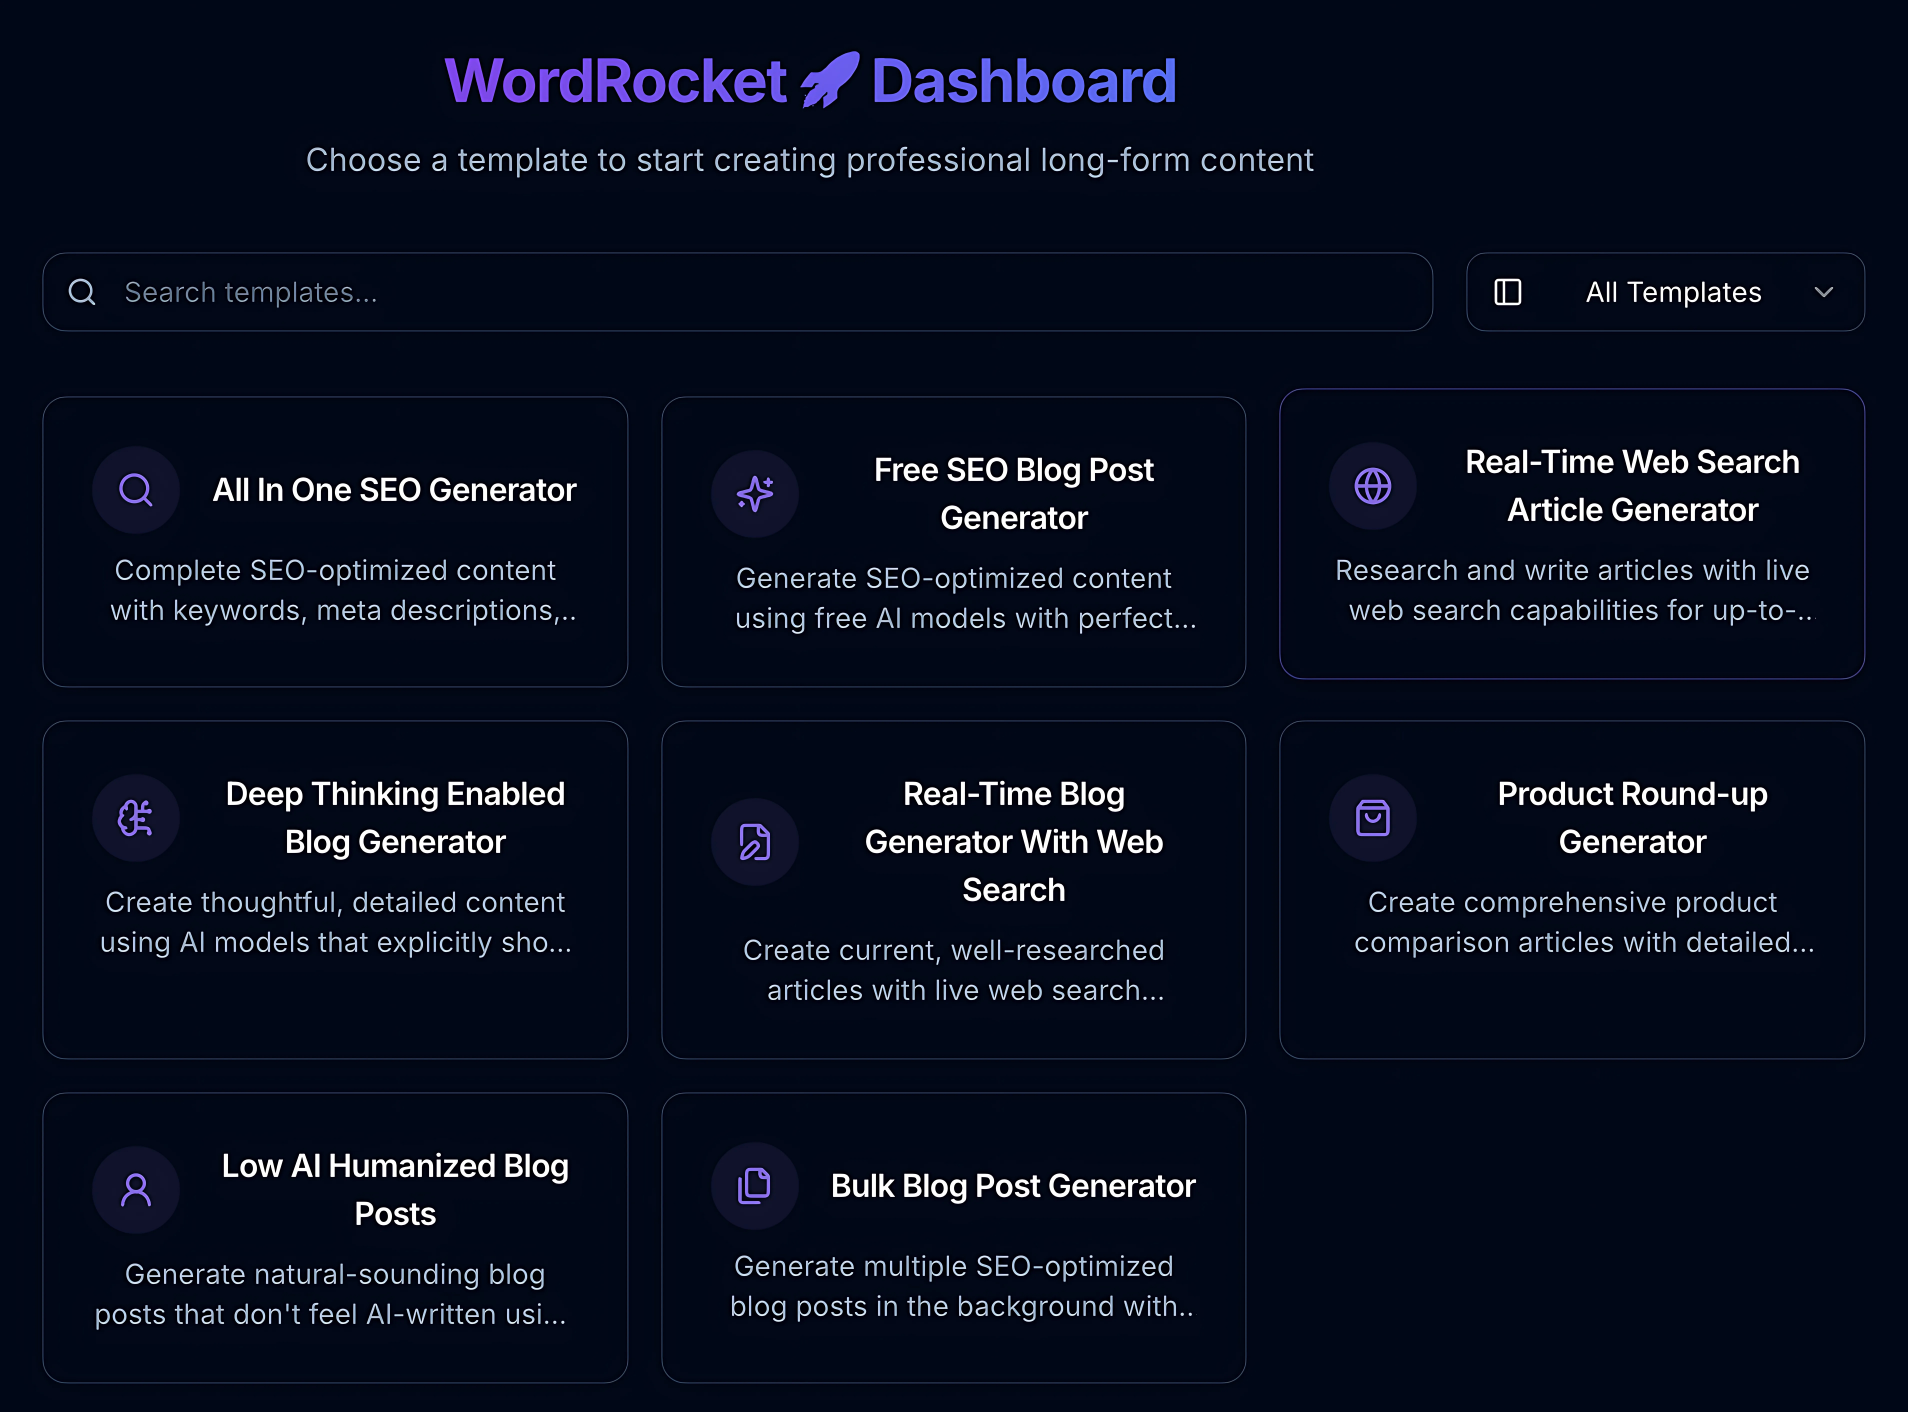Select the Bulk Blog Post Generator title
This screenshot has width=1908, height=1412.
tap(1014, 1186)
